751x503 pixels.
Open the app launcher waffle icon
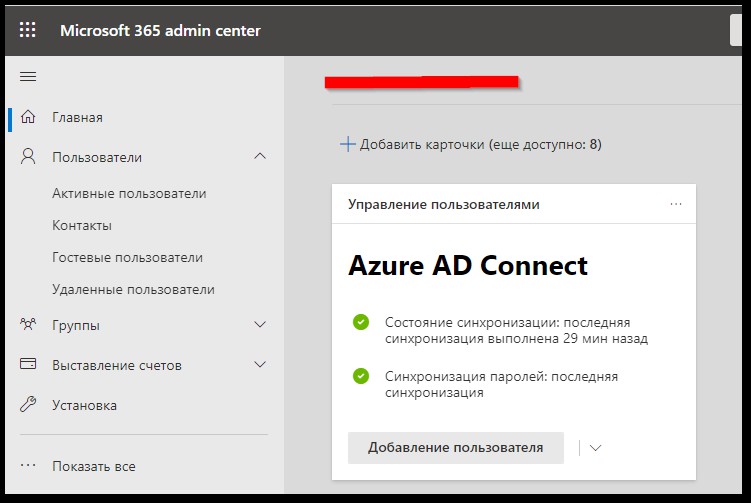coord(28,30)
